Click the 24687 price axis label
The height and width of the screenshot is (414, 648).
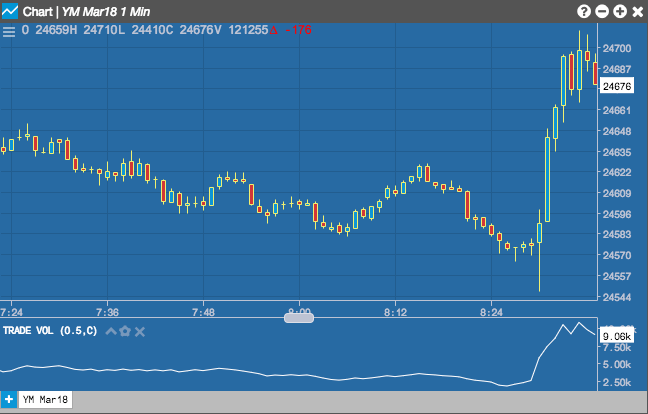tap(617, 69)
